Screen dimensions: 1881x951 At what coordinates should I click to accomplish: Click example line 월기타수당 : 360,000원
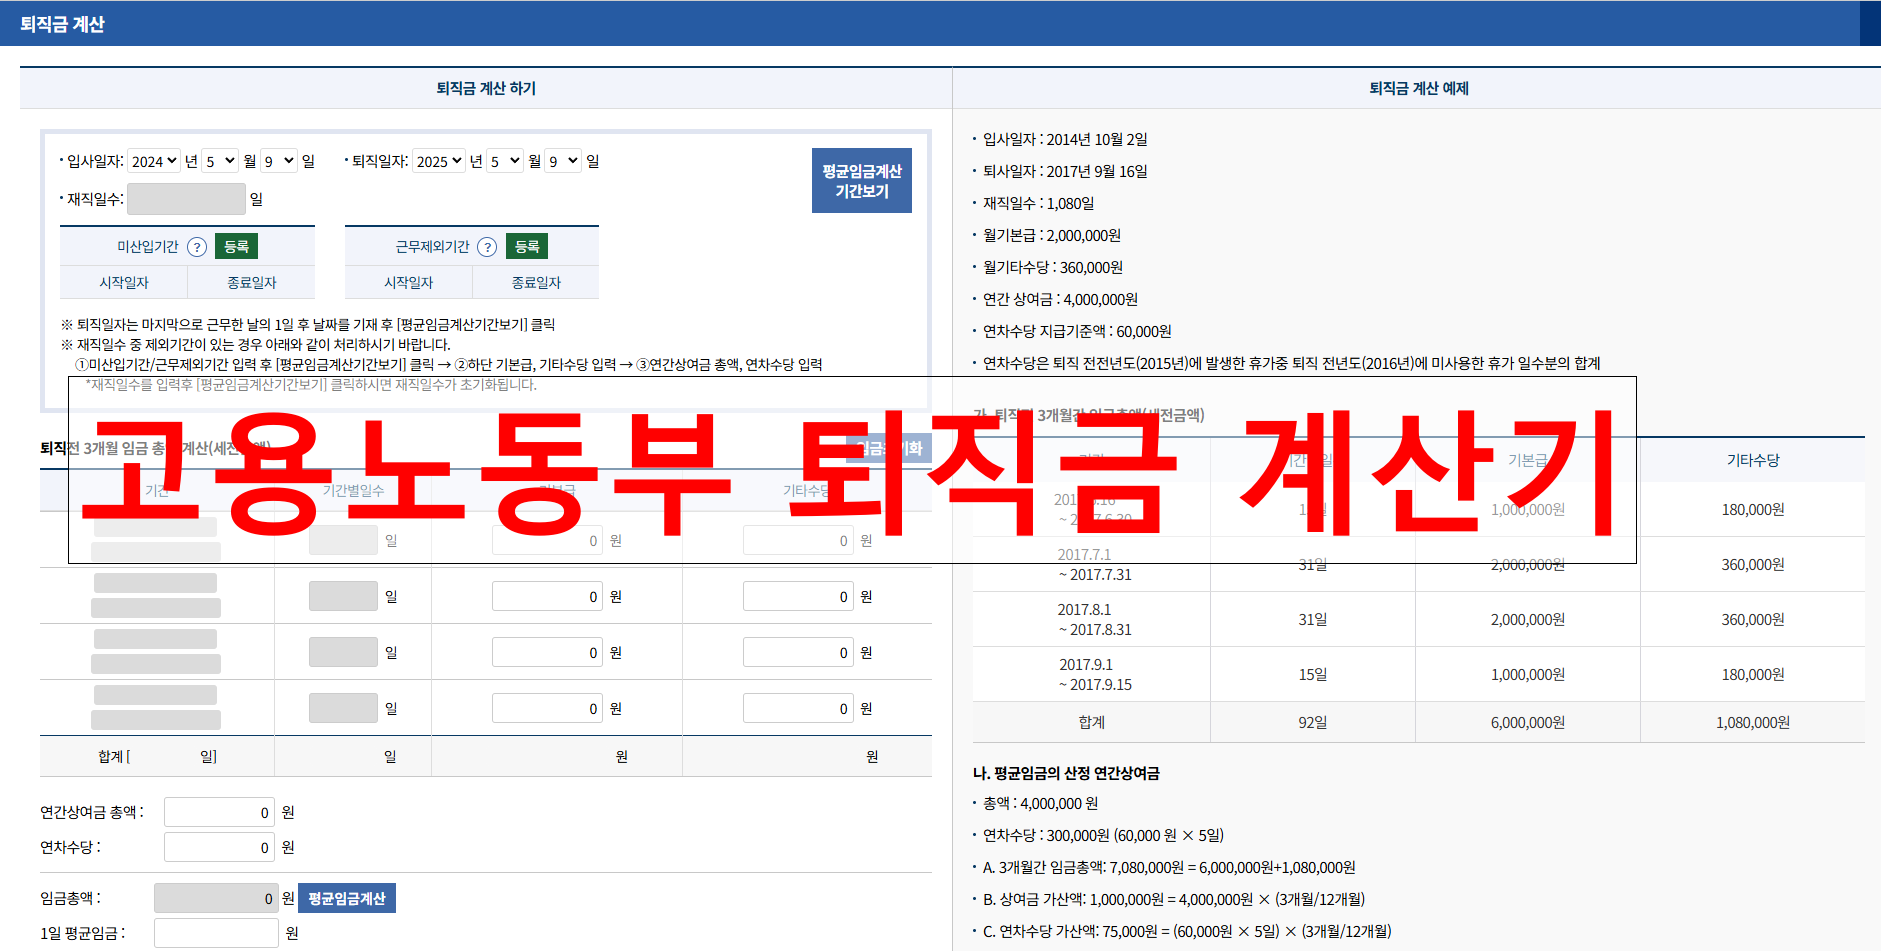[1052, 267]
